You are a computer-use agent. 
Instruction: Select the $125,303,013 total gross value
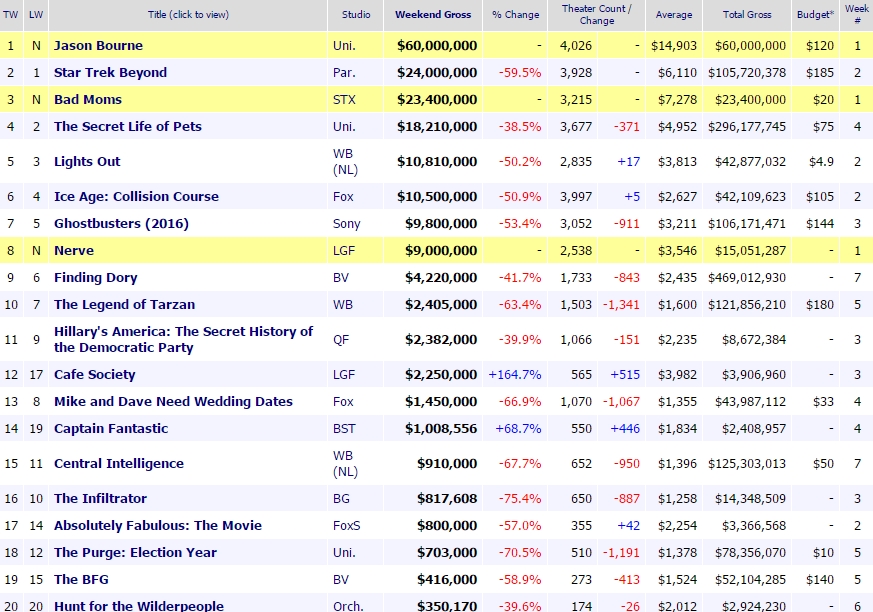747,463
